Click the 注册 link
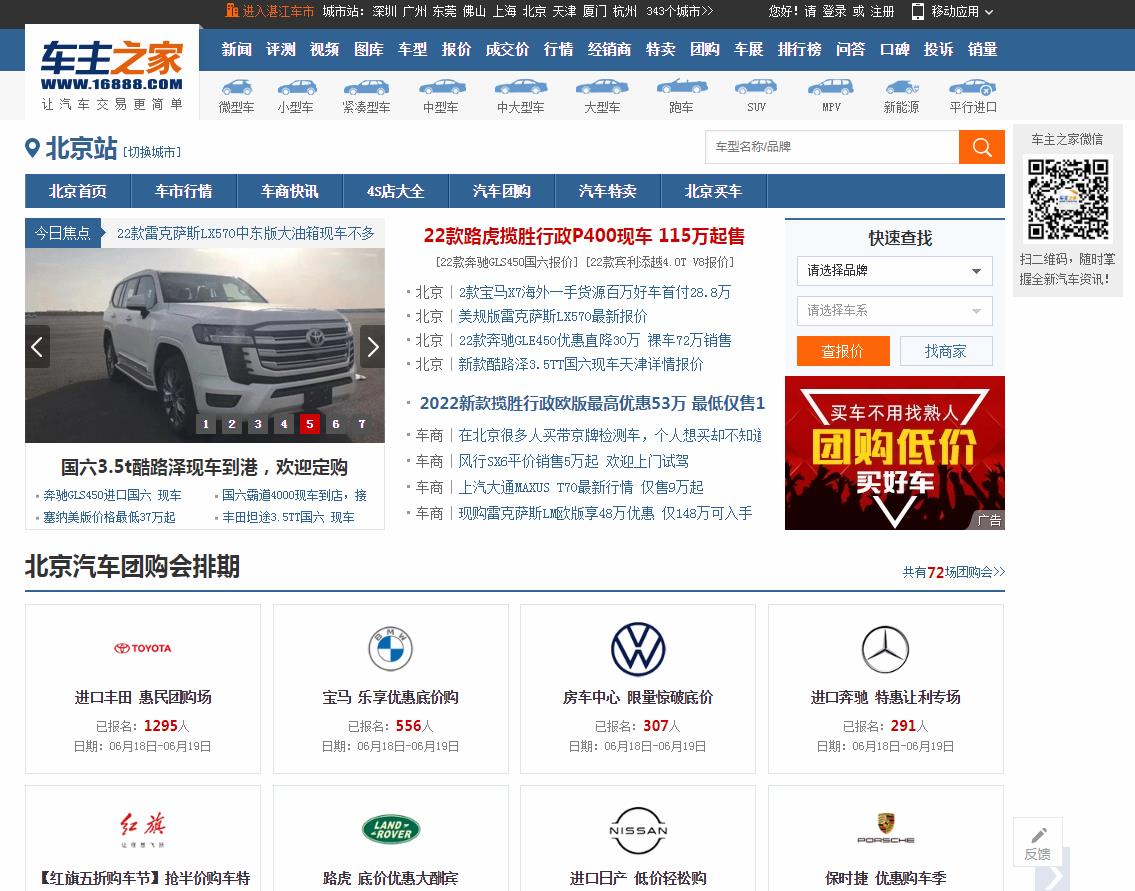This screenshot has width=1135, height=891. (882, 12)
